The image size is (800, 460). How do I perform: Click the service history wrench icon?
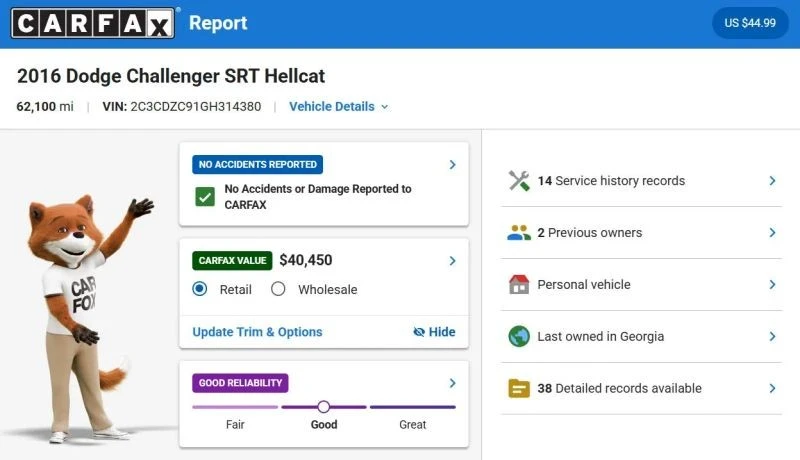pos(519,181)
